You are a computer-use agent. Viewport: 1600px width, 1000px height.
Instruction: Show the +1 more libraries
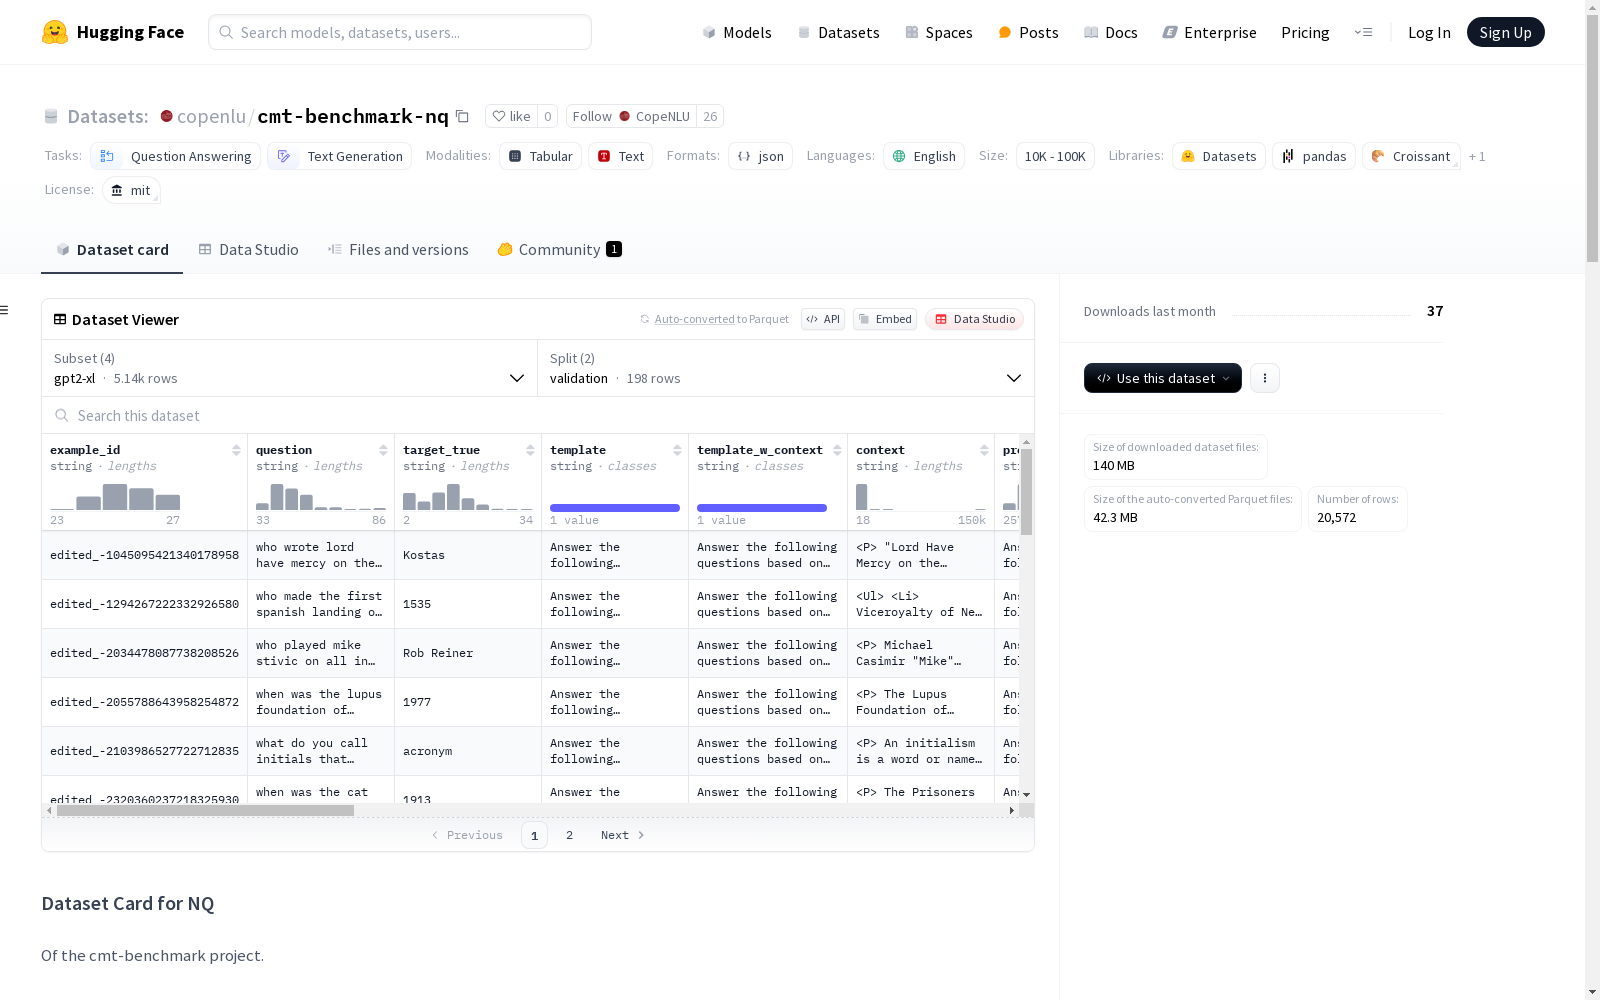[x=1477, y=156]
